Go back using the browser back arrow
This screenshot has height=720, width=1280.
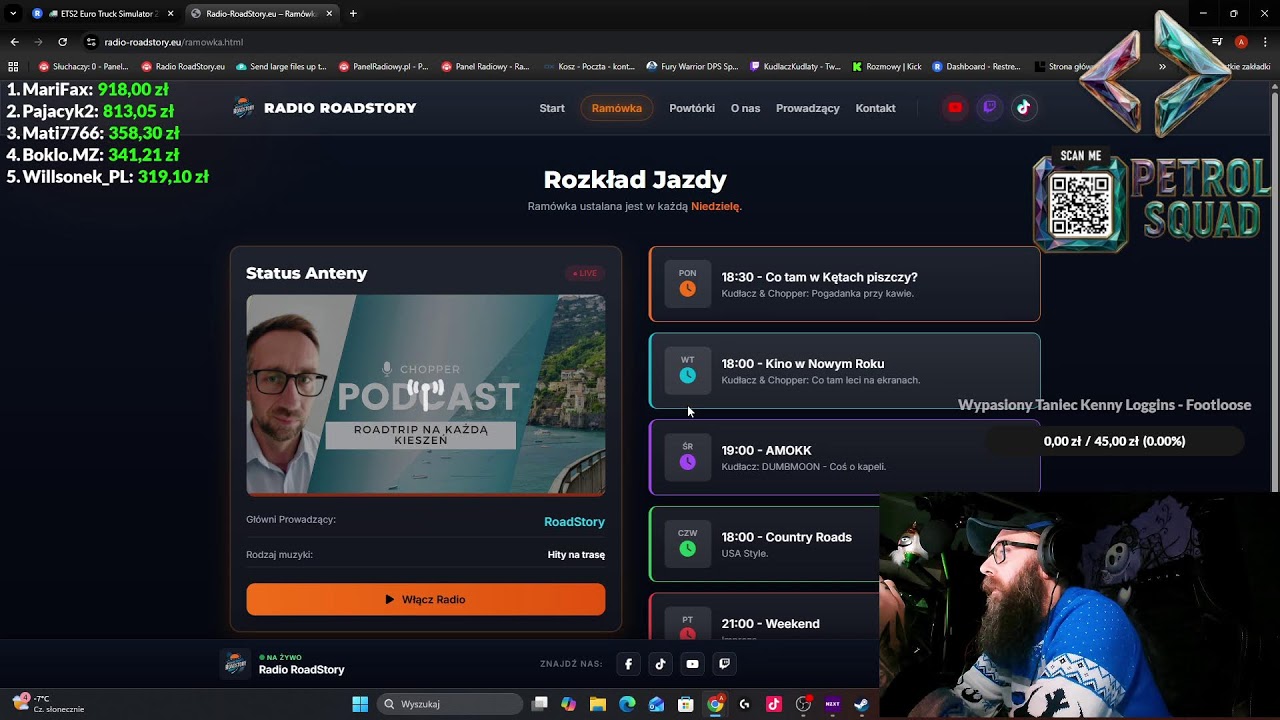click(x=14, y=42)
